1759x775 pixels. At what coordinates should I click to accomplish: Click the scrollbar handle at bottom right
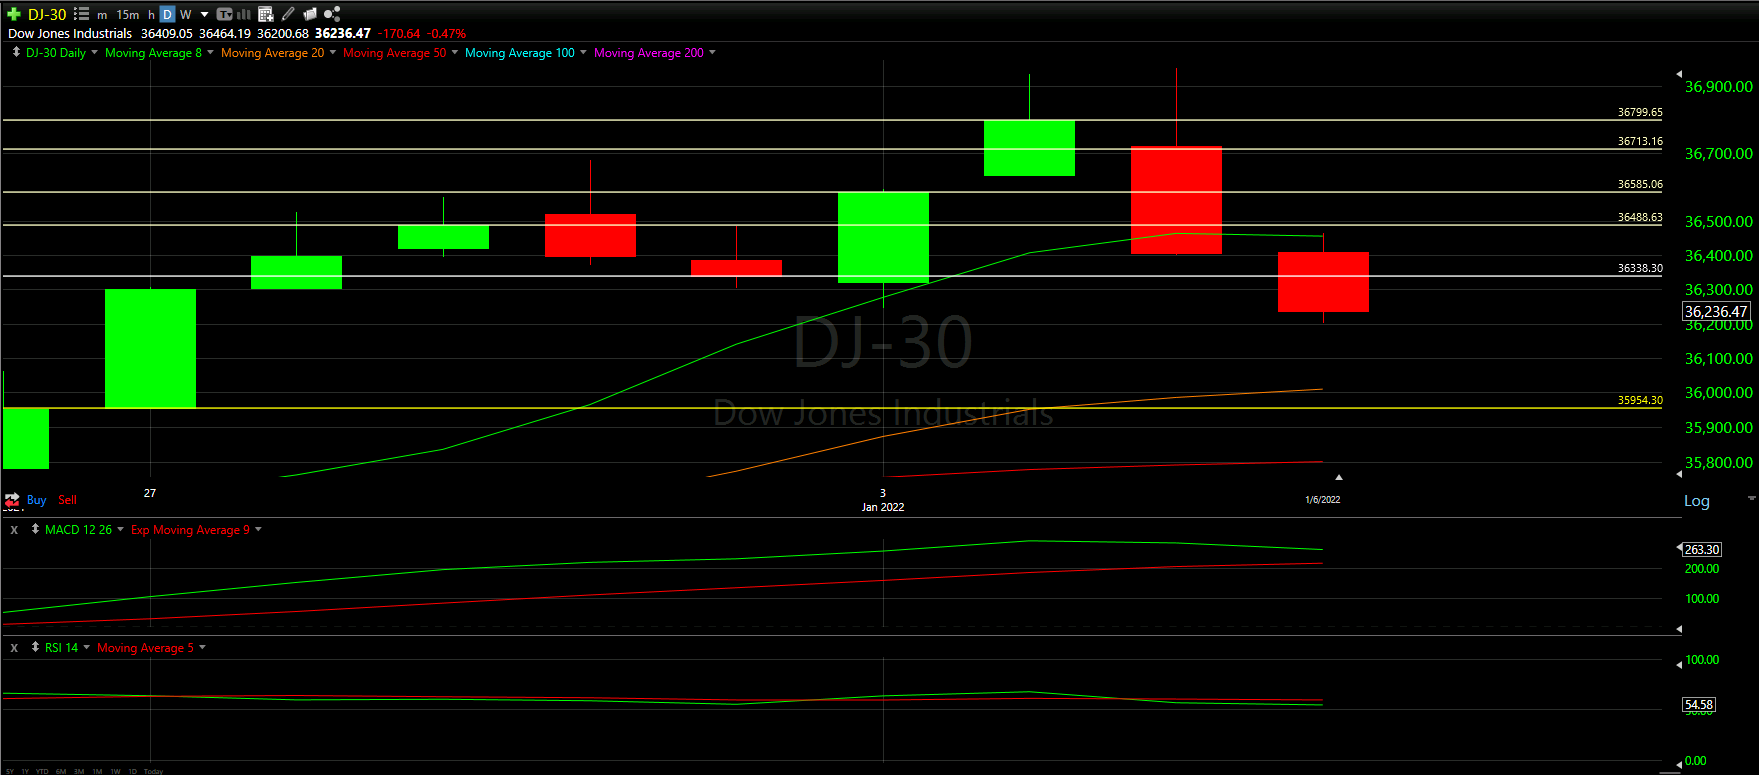coord(1669,772)
